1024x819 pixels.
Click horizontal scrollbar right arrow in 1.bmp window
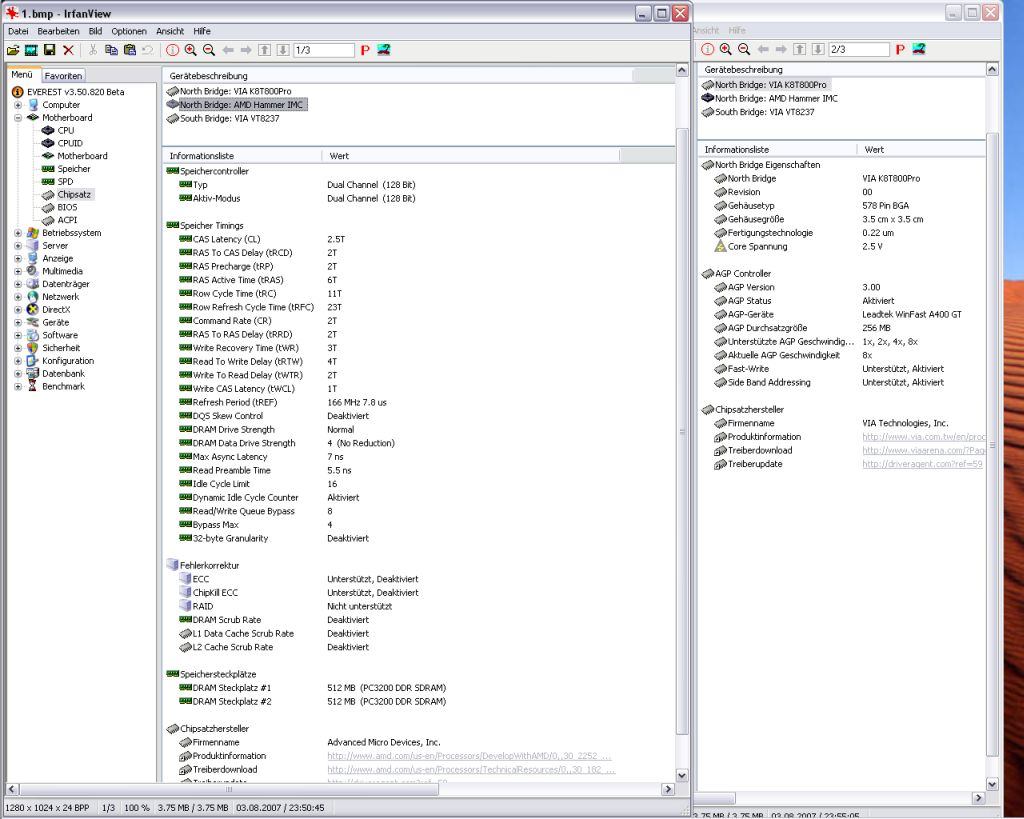(x=667, y=789)
